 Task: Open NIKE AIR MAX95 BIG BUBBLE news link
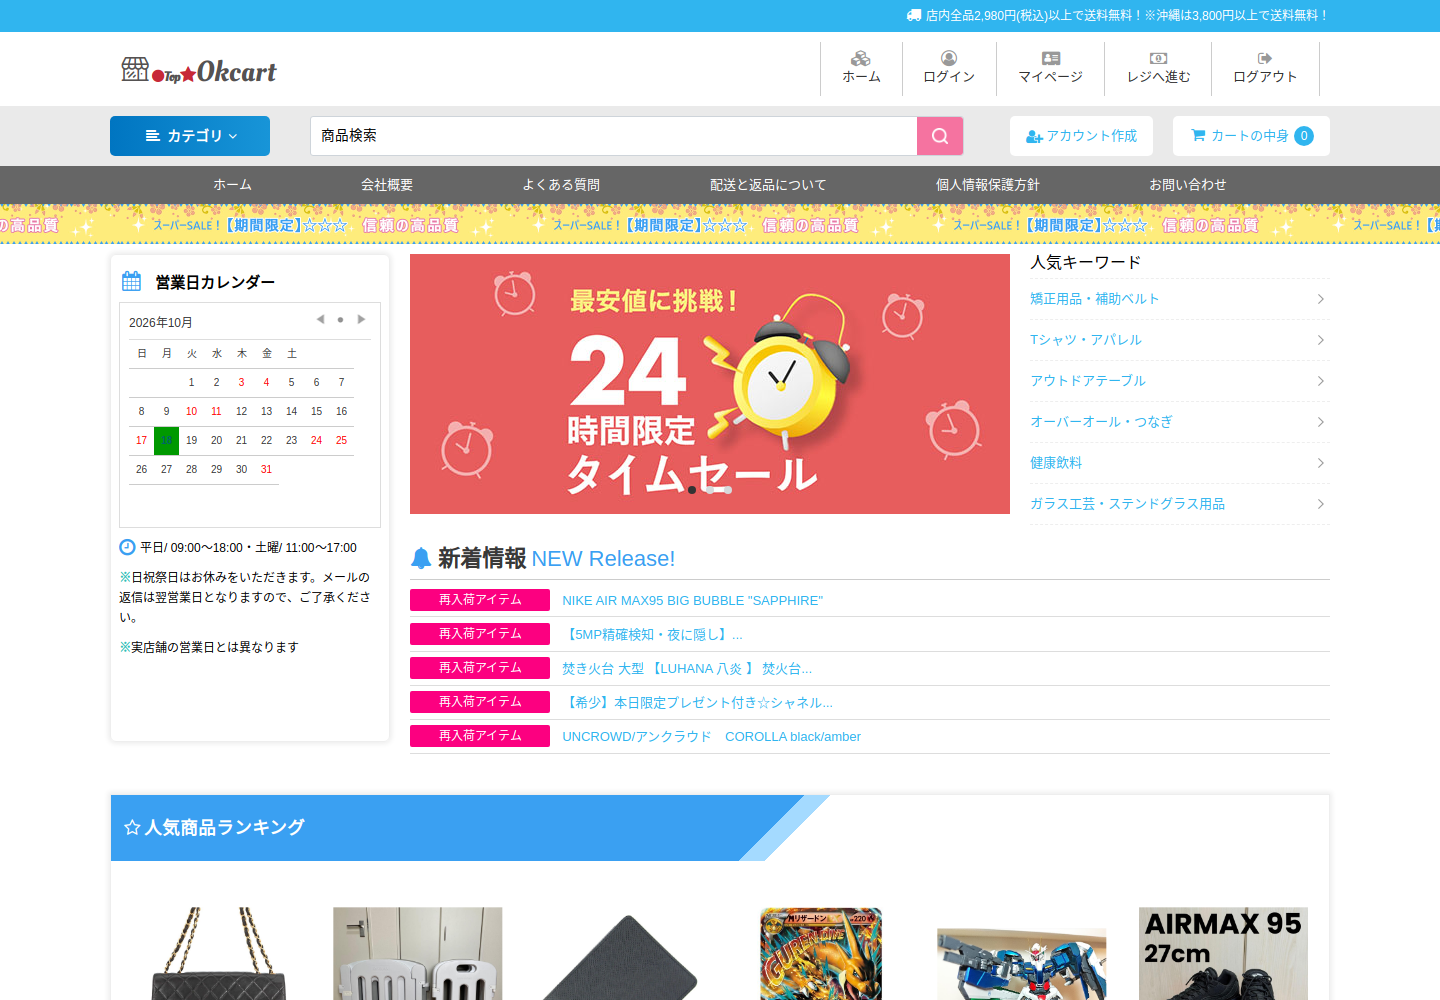pyautogui.click(x=692, y=601)
